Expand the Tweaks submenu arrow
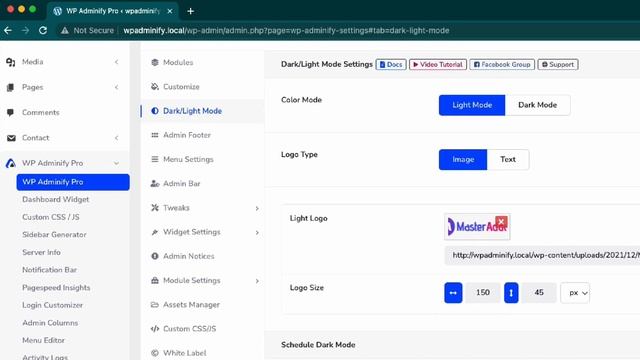Screen dimensions: 640x360 pos(257,208)
